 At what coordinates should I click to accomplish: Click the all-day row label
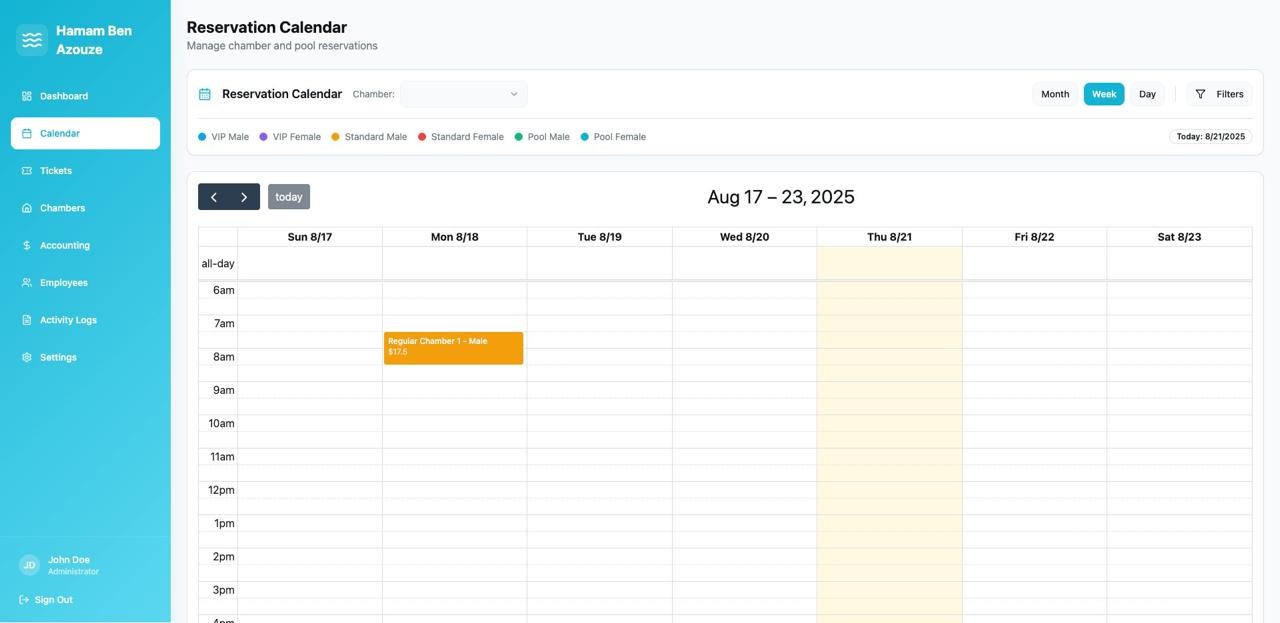(218, 264)
